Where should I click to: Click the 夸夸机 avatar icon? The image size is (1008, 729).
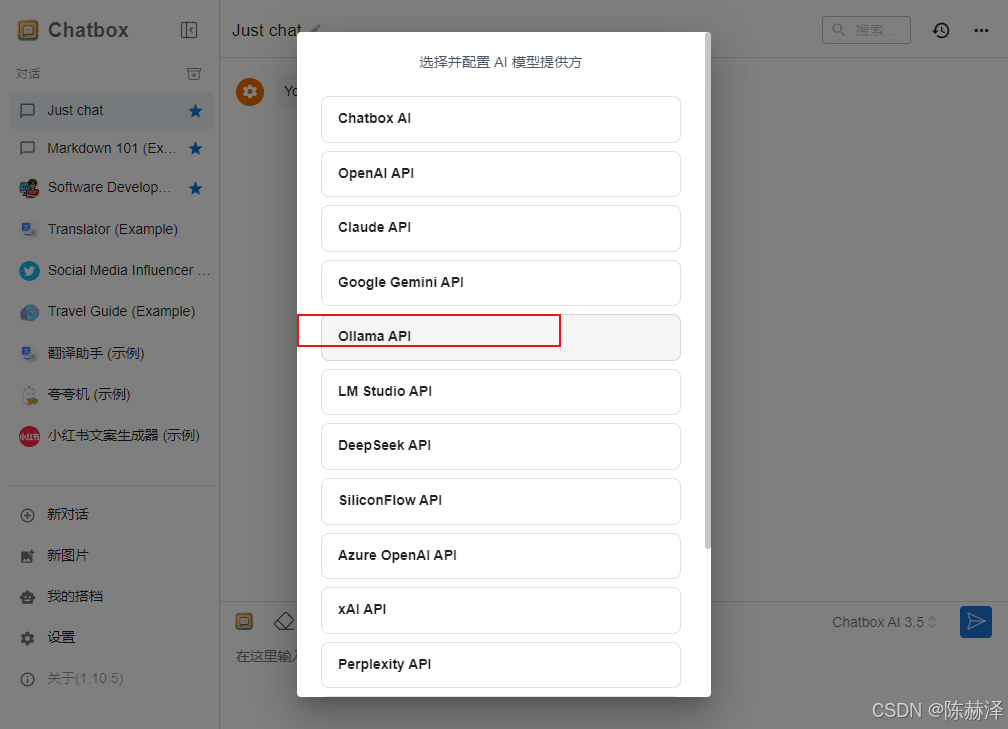point(29,395)
